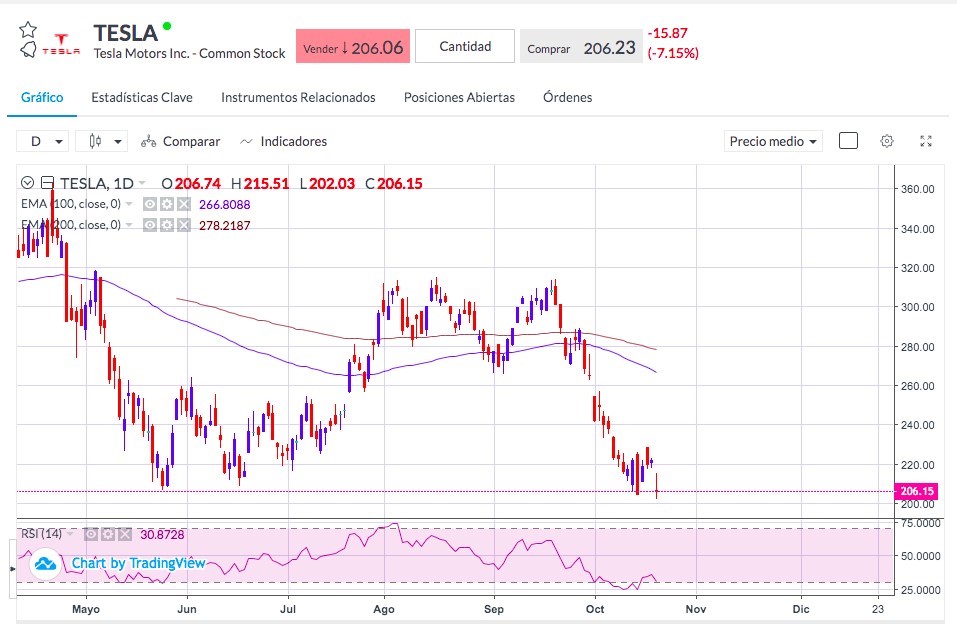
Task: Open the Chart by TradingView link
Action: click(139, 563)
